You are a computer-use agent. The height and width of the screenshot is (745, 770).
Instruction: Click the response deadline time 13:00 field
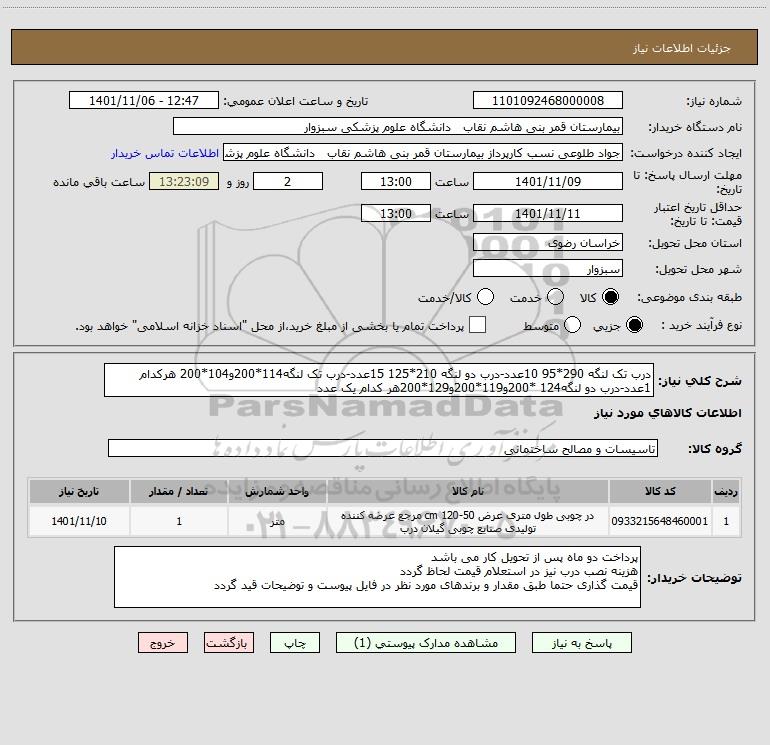tap(396, 181)
